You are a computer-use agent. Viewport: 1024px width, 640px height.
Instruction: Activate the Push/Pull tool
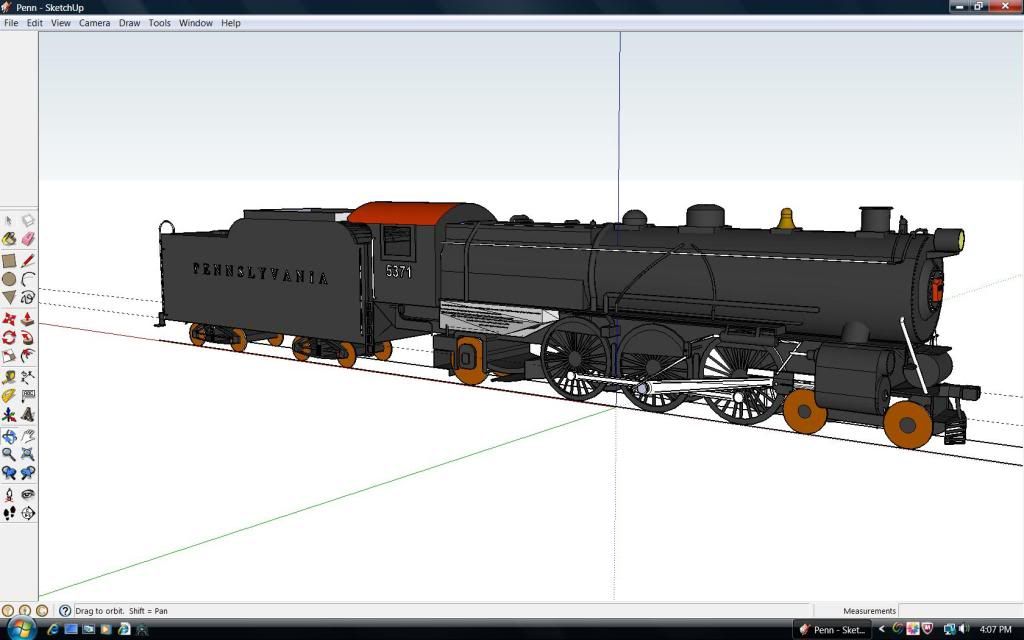pos(27,319)
